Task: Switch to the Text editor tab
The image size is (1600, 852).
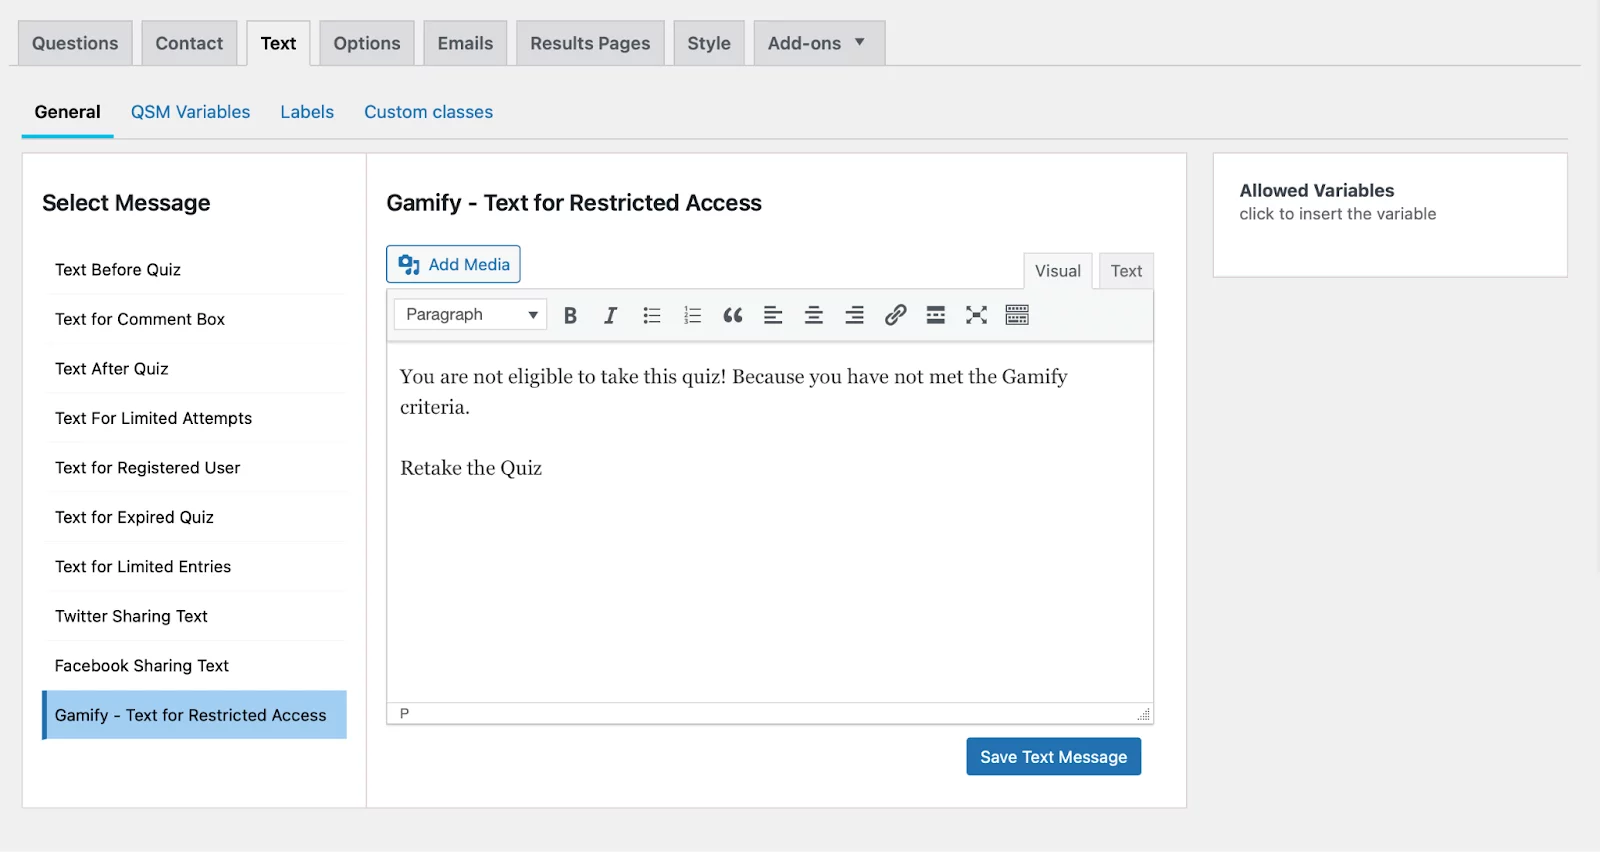Action: pos(1126,271)
